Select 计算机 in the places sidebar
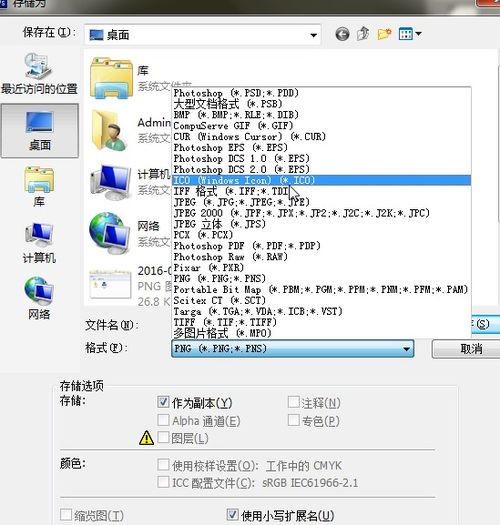Viewport: 500px width, 525px height. pyautogui.click(x=39, y=243)
